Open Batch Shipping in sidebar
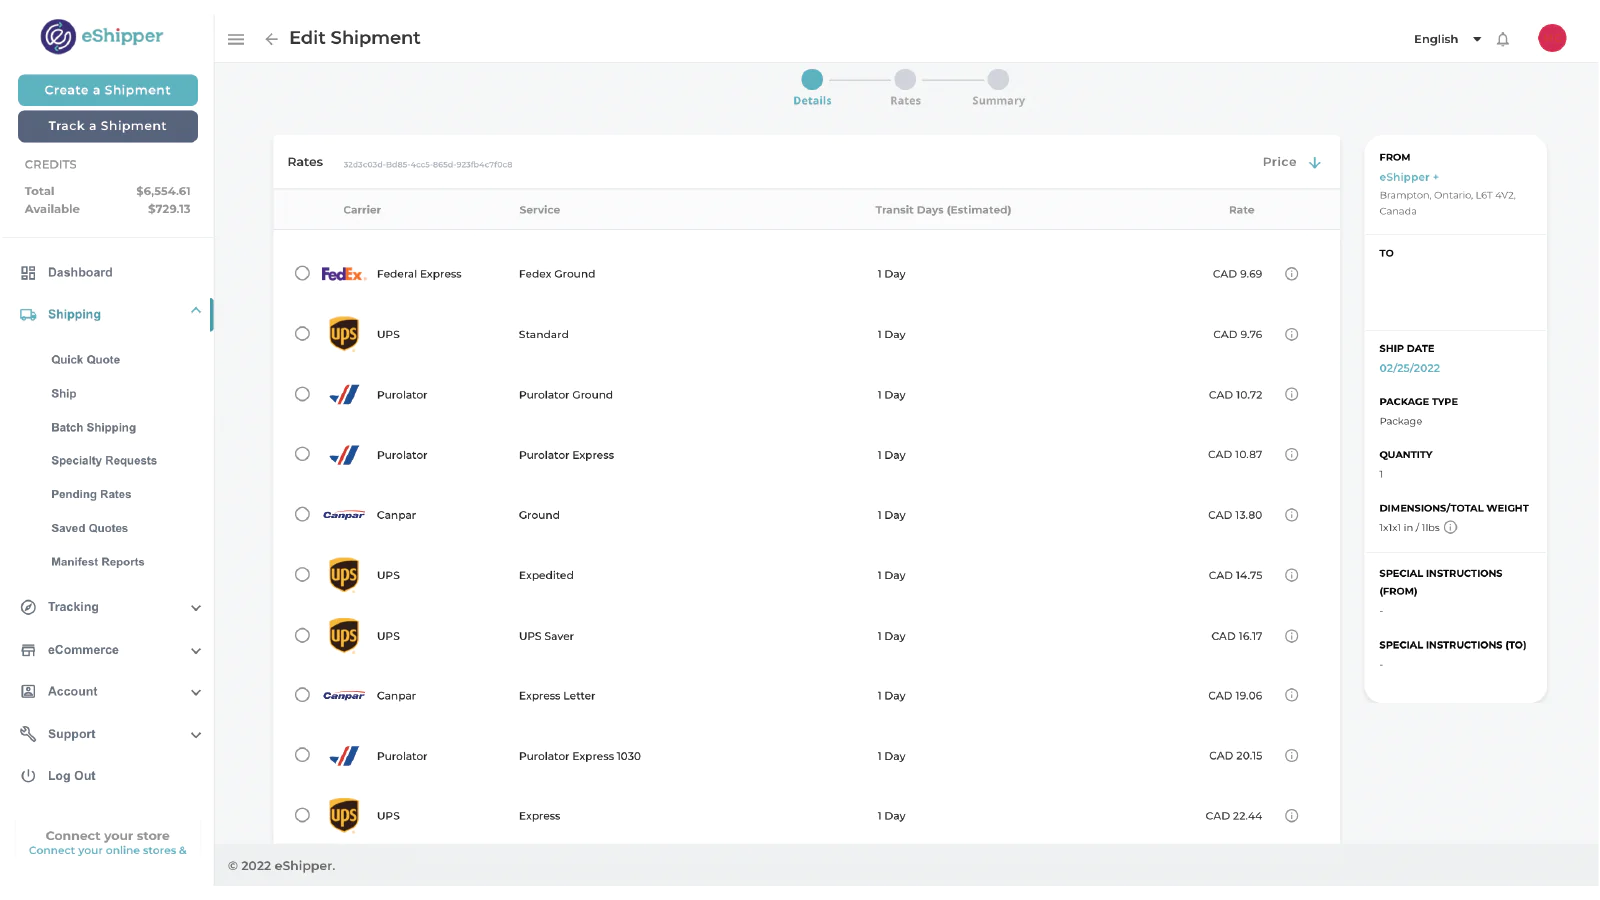Screen dimensions: 1600x900 click(x=94, y=428)
